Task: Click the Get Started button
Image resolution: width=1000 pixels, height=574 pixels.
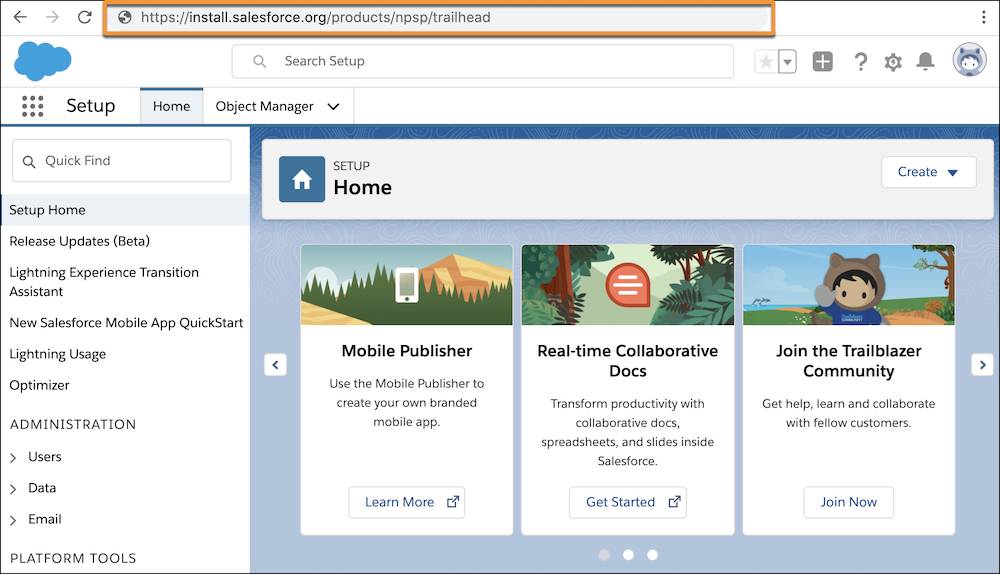Action: 628,503
